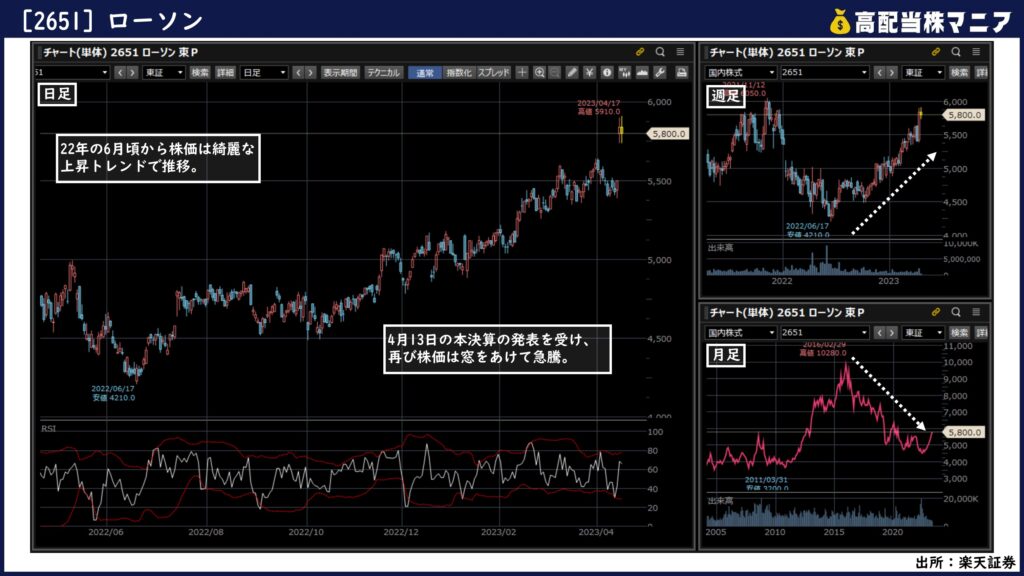Open search magnifier in daily chart header

pos(660,52)
